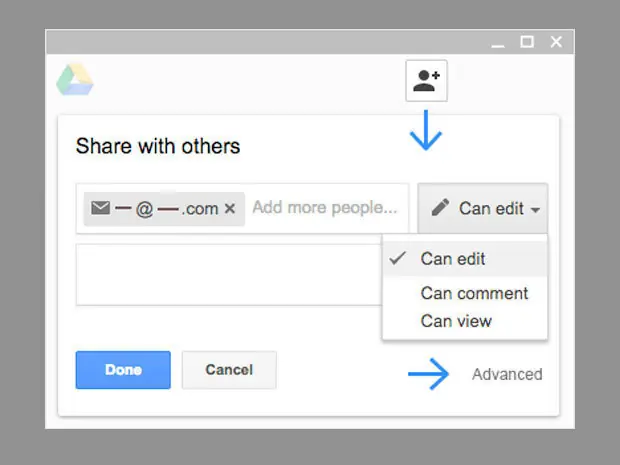This screenshot has width=620, height=465.
Task: Click the add person share icon
Action: click(x=426, y=81)
